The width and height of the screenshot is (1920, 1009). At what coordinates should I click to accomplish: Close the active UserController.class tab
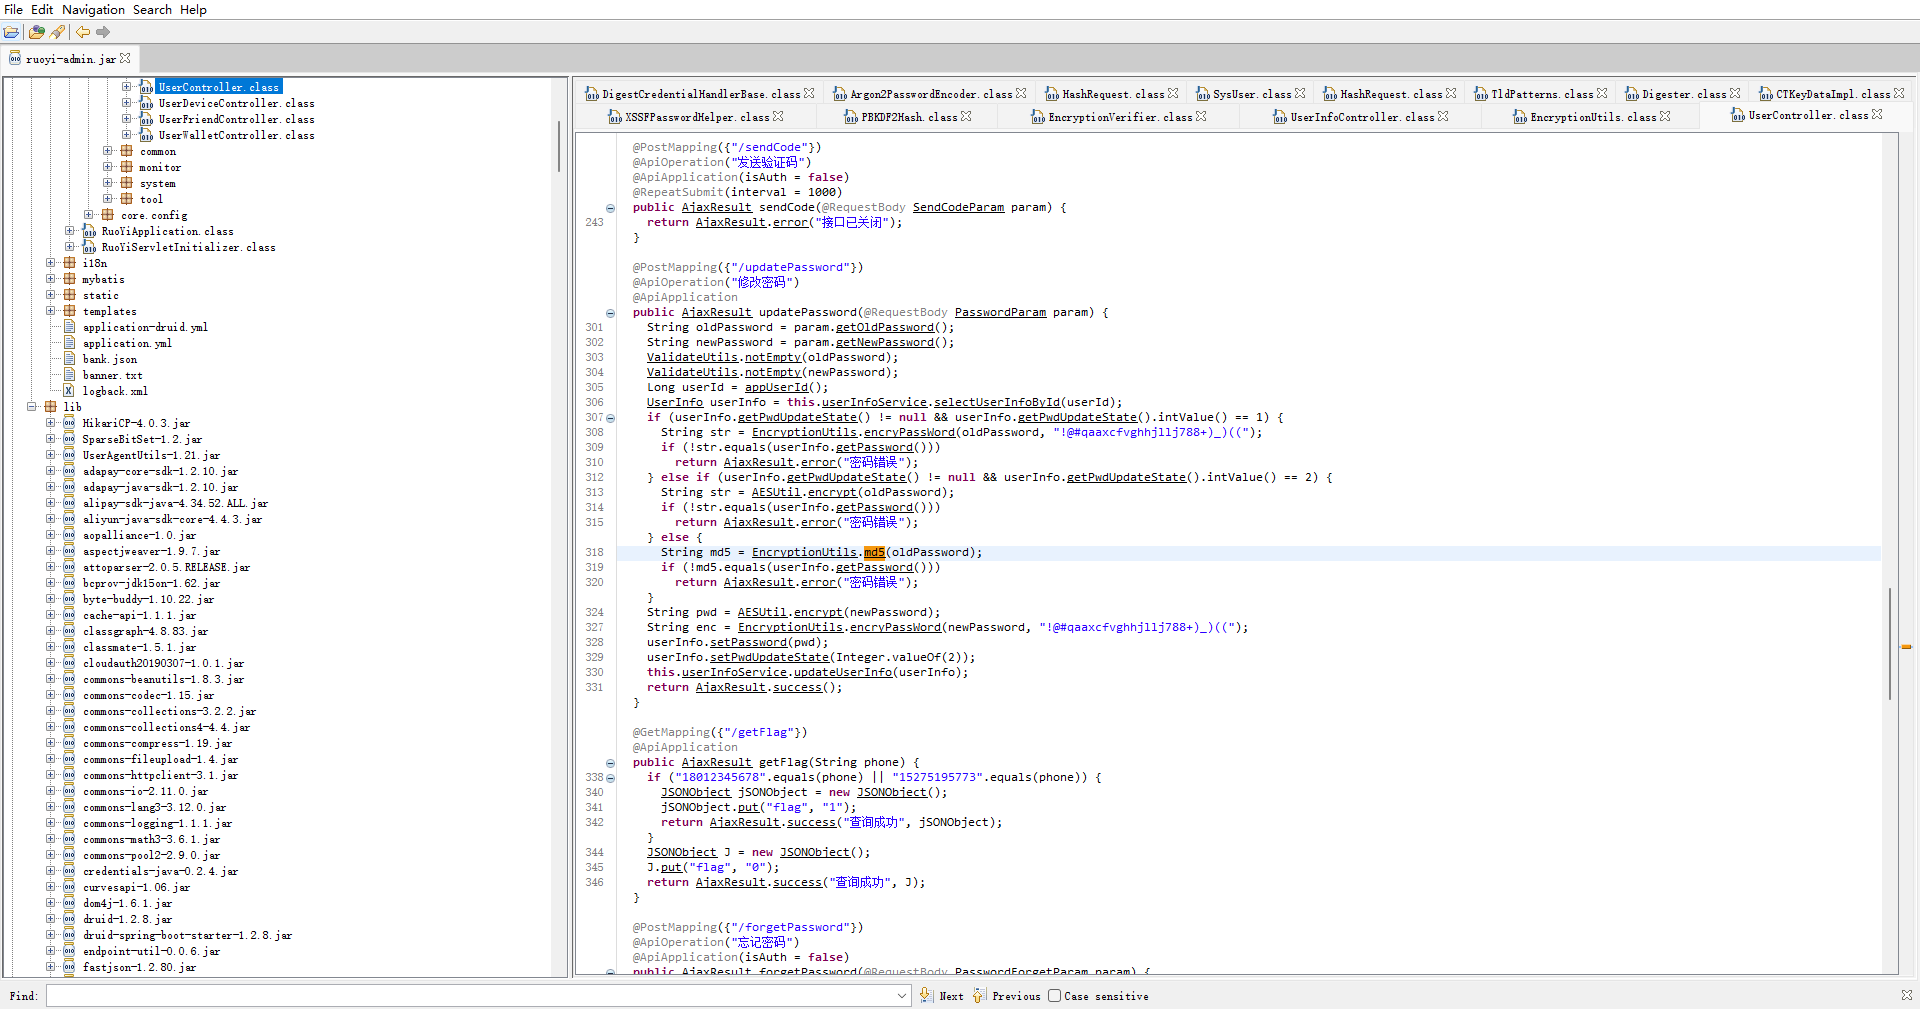1877,114
